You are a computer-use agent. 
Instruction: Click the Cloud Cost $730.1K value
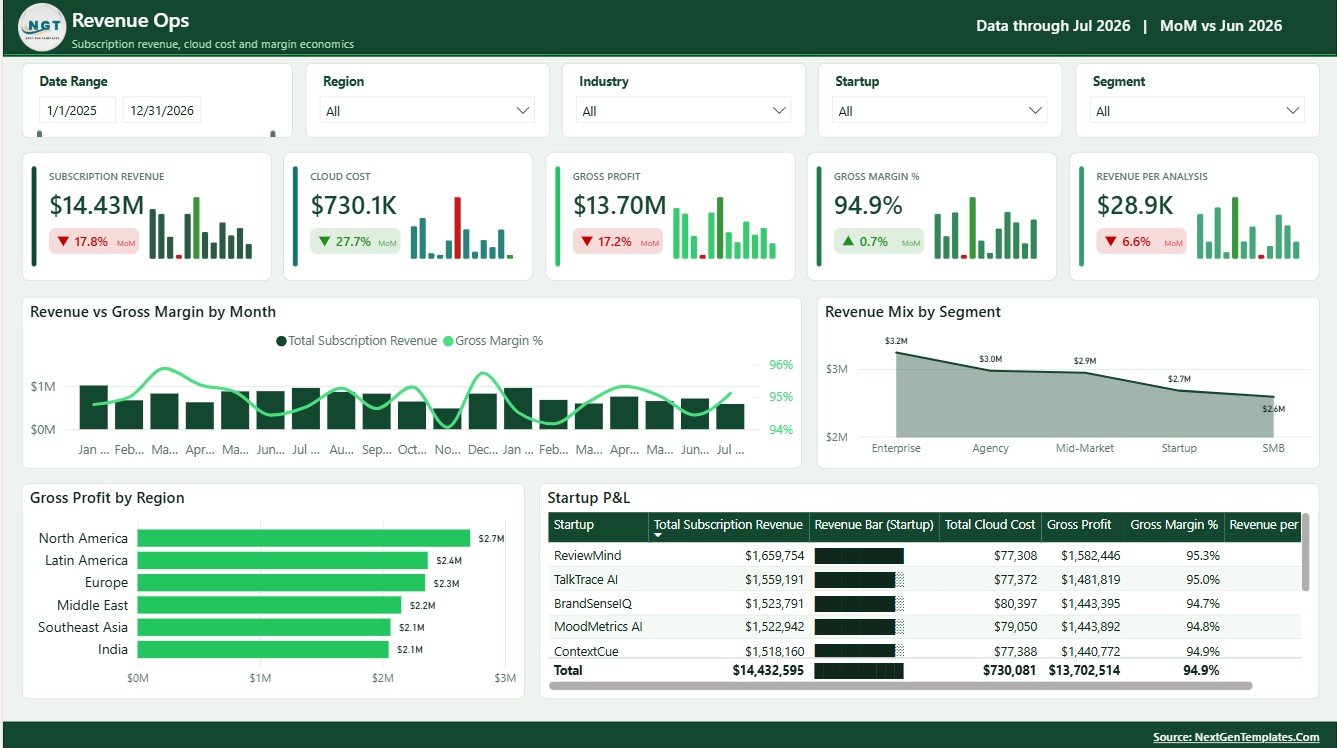[354, 205]
